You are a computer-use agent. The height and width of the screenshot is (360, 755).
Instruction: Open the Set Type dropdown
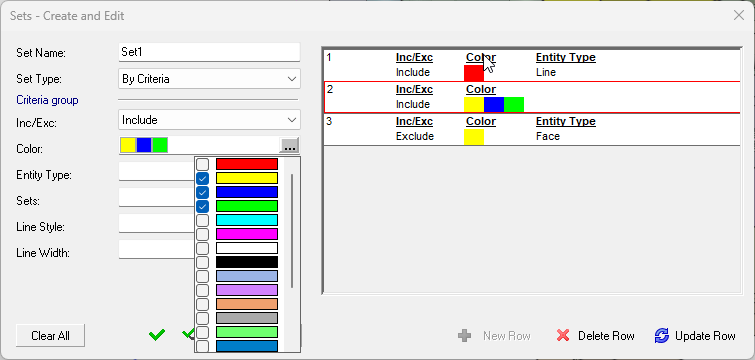point(209,79)
